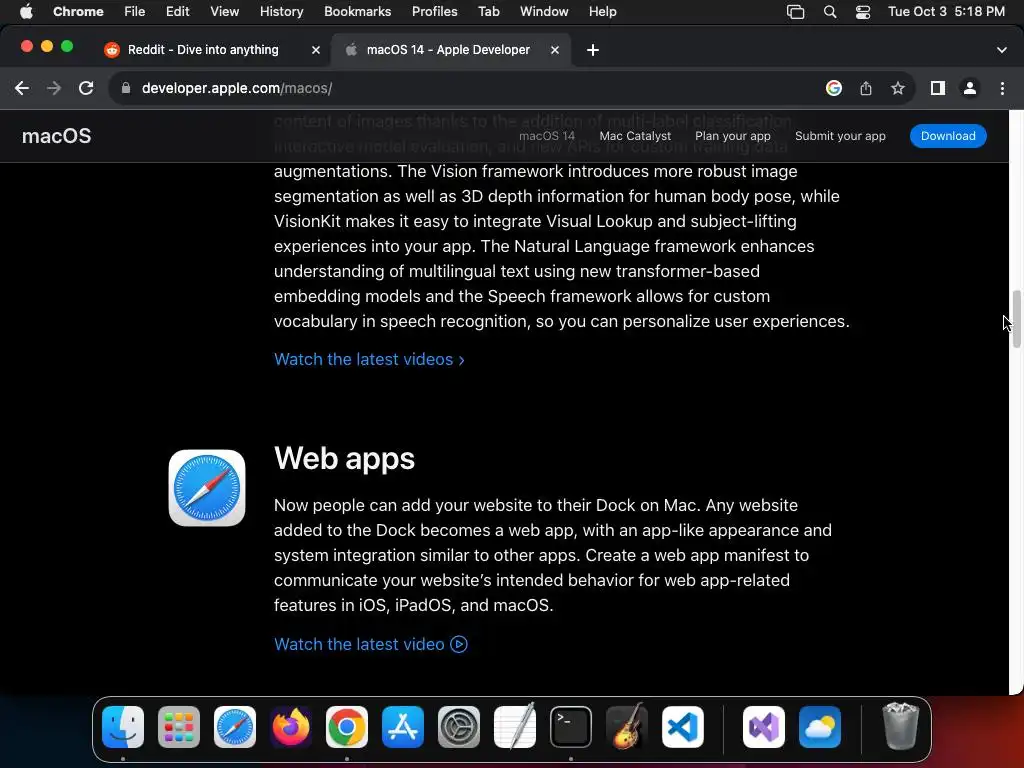Open Watch the latest videos link
Viewport: 1024px width, 768px height.
pyautogui.click(x=369, y=359)
